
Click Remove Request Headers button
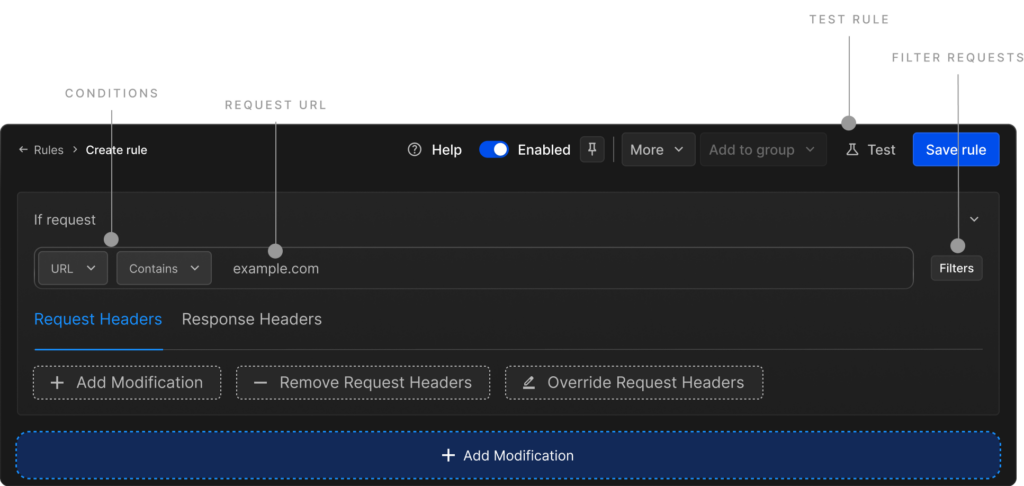coord(362,383)
